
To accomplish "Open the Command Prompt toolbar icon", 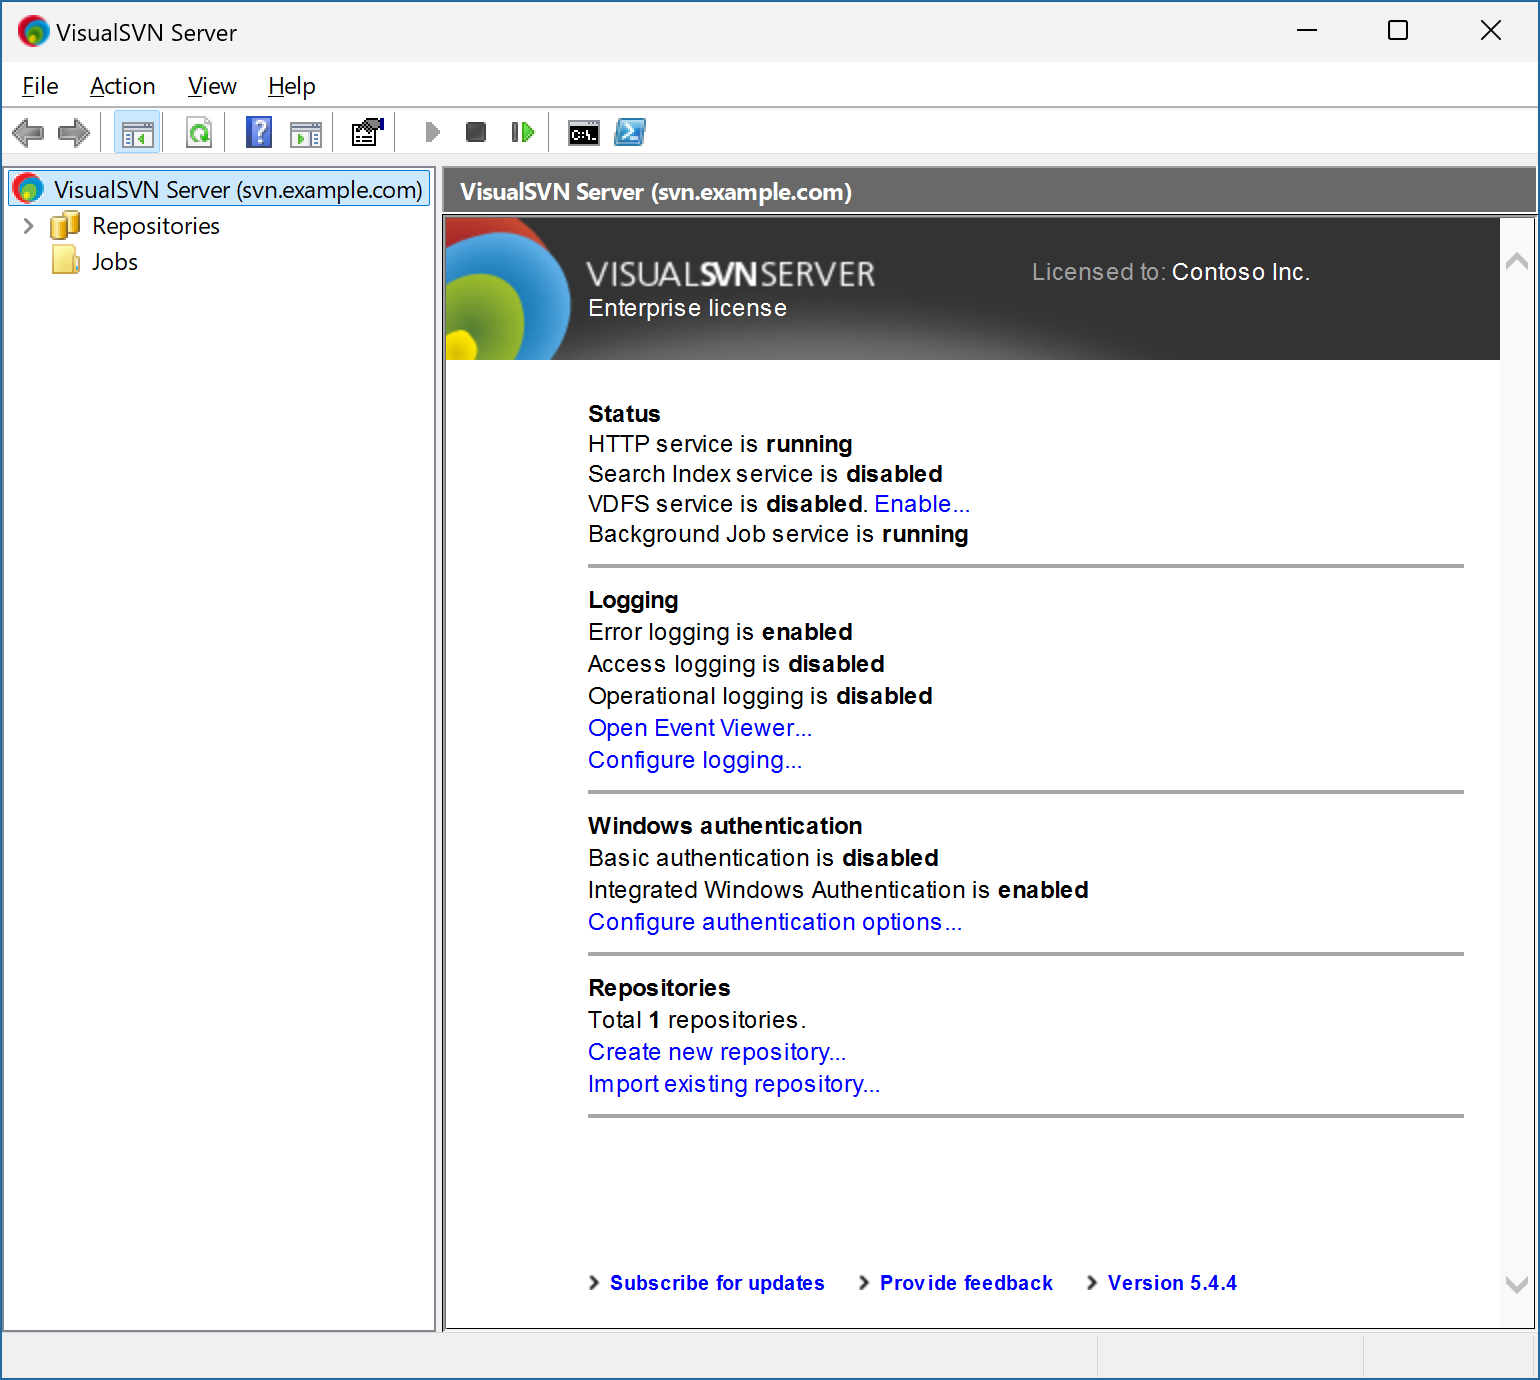I will pyautogui.click(x=584, y=132).
